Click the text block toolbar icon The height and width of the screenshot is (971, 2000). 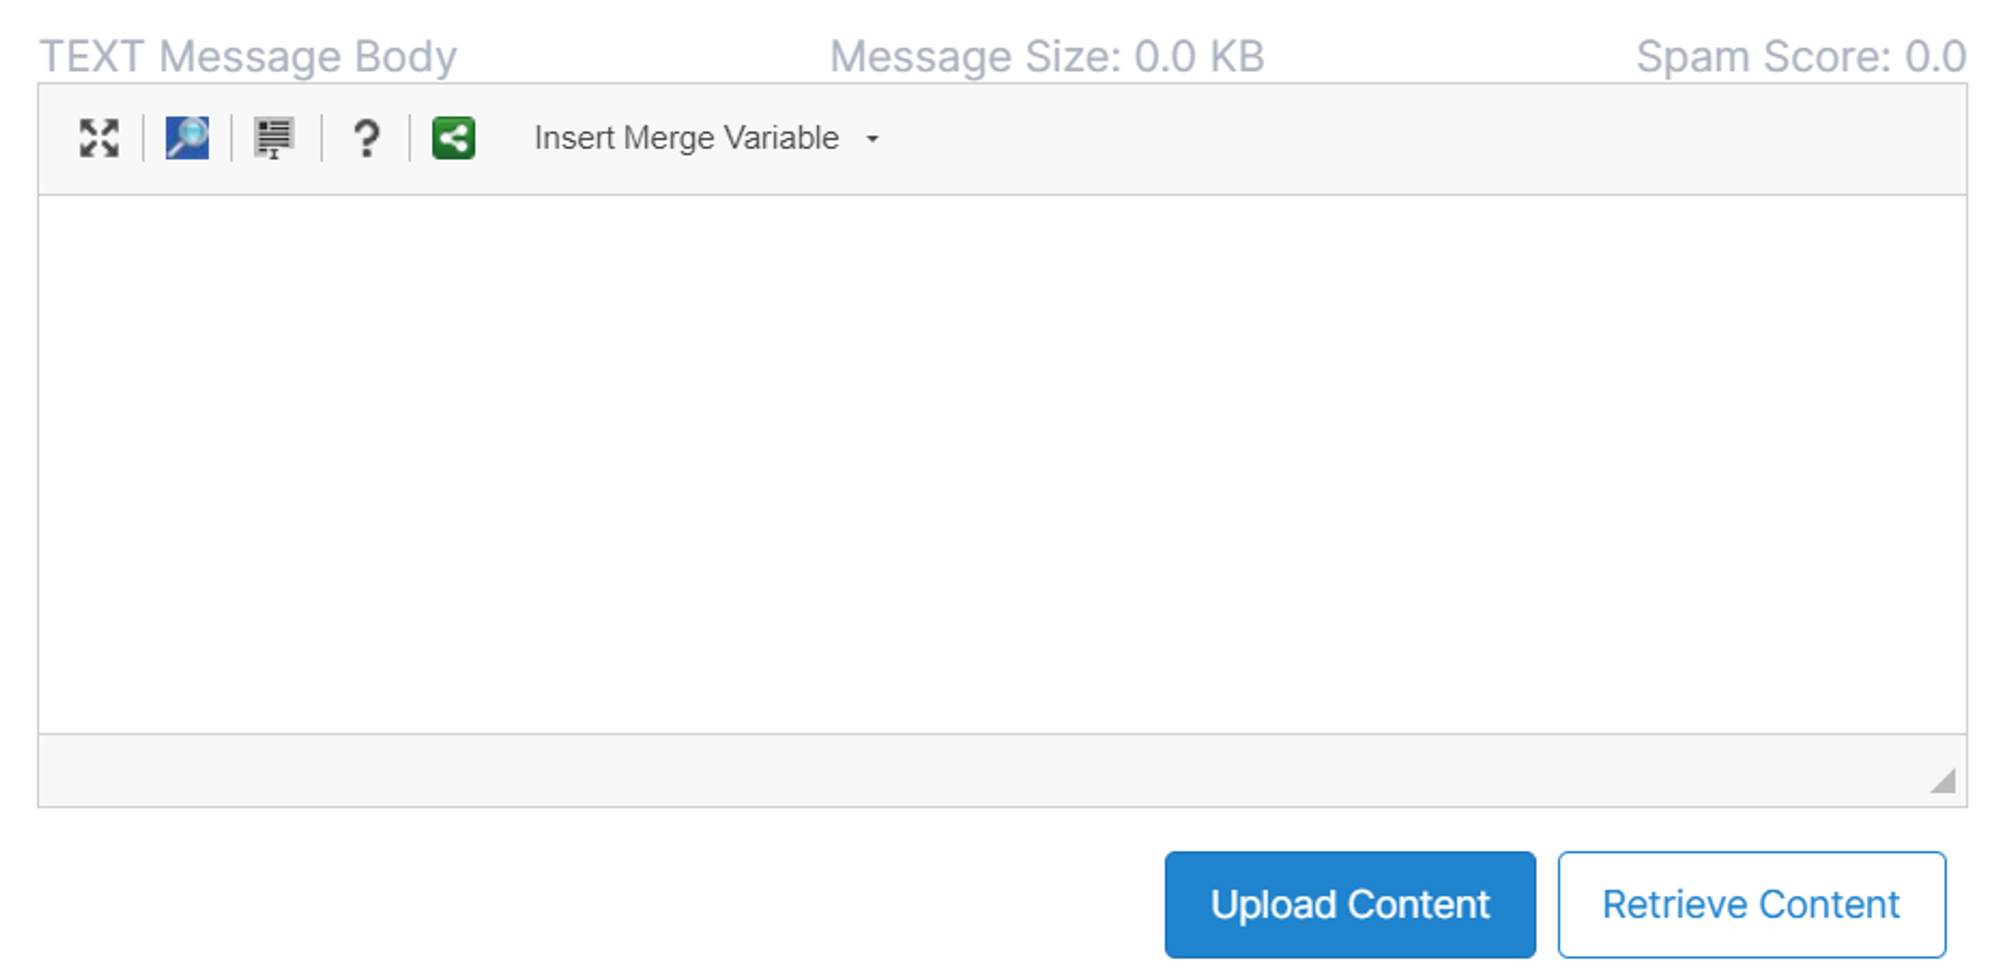click(x=273, y=138)
